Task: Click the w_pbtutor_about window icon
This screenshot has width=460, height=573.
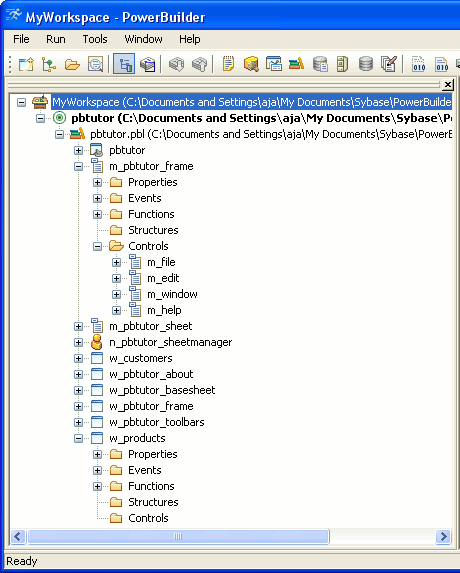Action: click(x=97, y=374)
